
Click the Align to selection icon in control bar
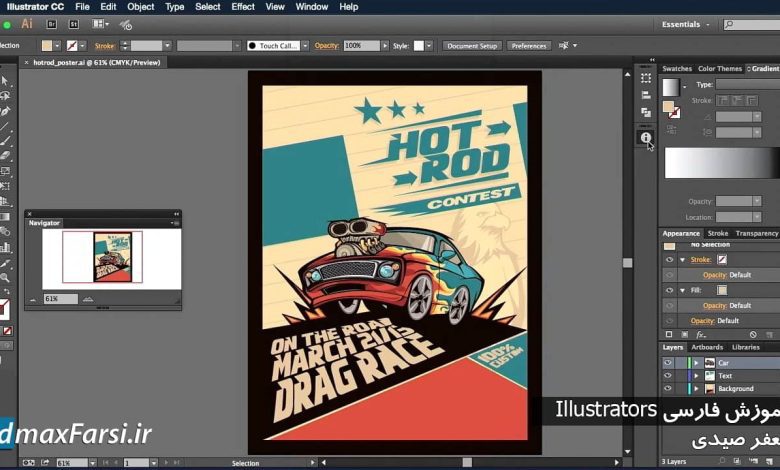point(564,45)
